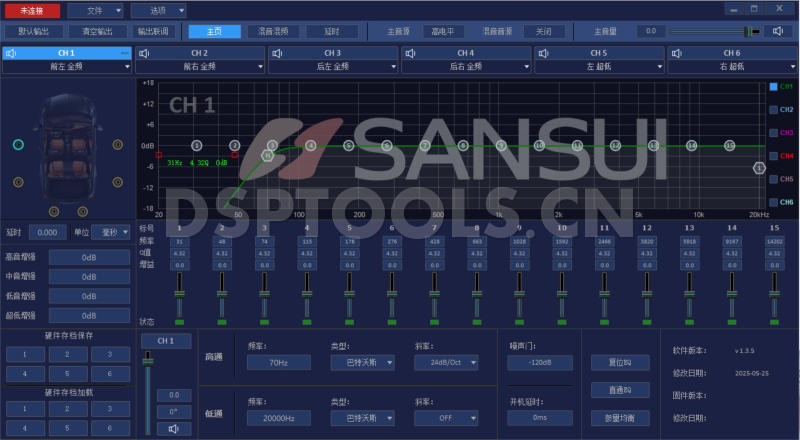Toggle master volume mute speaker button
Image resolution: width=800 pixels, height=440 pixels.
[x=780, y=31]
